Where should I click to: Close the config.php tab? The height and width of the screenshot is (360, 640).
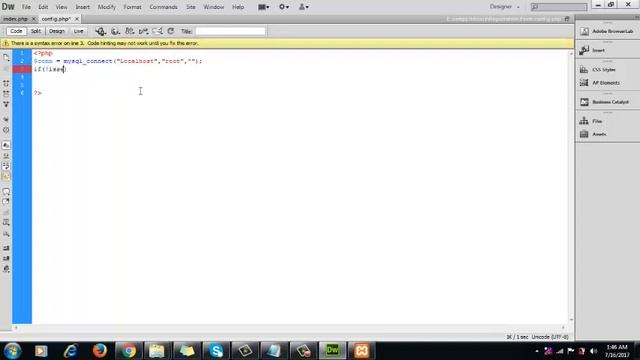77,19
